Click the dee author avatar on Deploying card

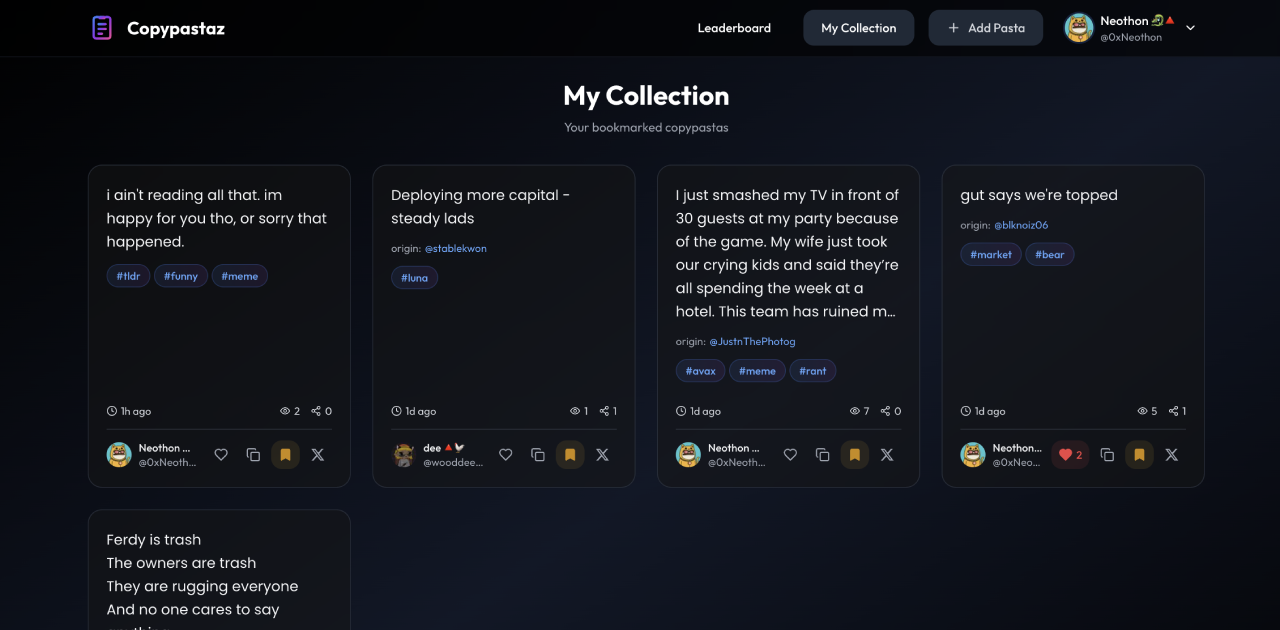[404, 455]
